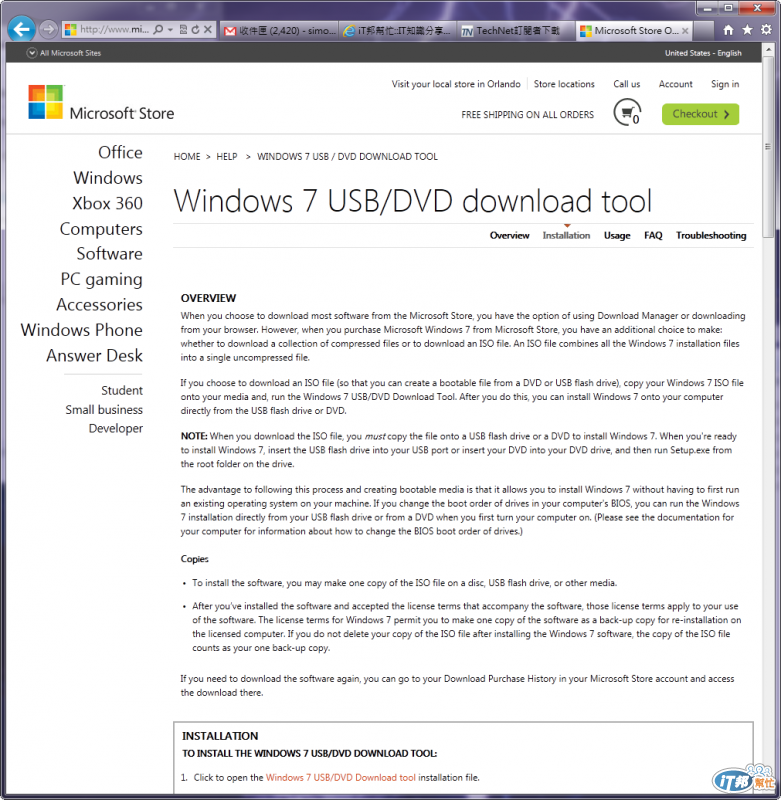Screen dimensions: 781x800
Task: Open Office category in sidebar
Action: 120,152
